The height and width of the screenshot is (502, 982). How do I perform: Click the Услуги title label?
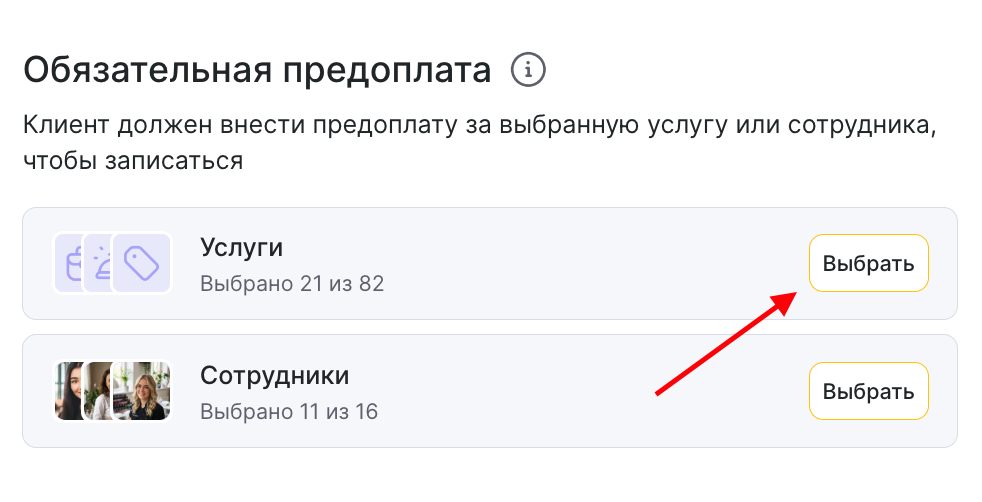pyautogui.click(x=241, y=248)
